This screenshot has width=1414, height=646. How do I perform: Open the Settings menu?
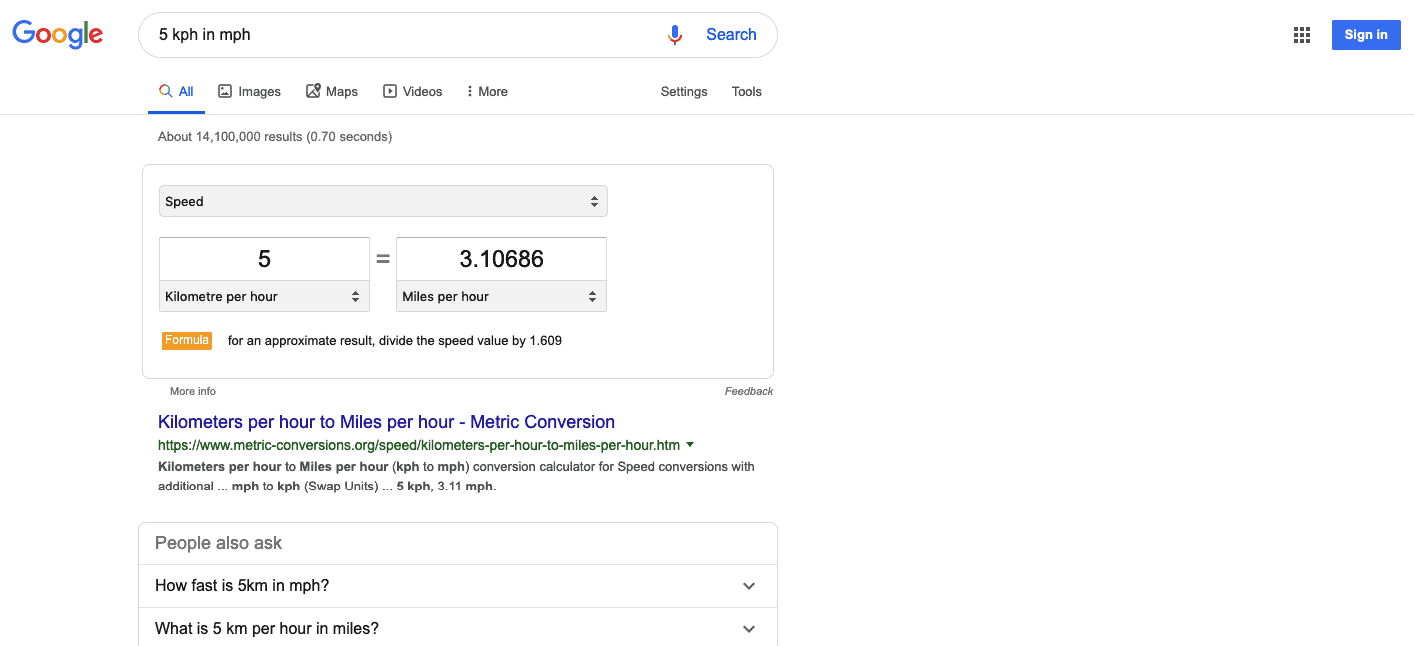pyautogui.click(x=683, y=91)
